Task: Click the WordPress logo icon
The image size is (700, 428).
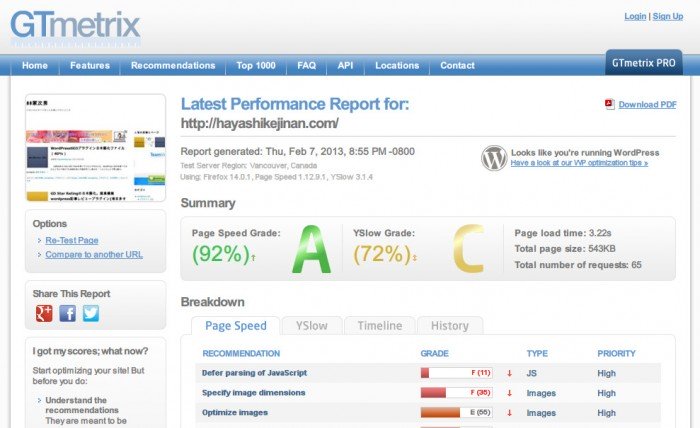Action: point(494,158)
